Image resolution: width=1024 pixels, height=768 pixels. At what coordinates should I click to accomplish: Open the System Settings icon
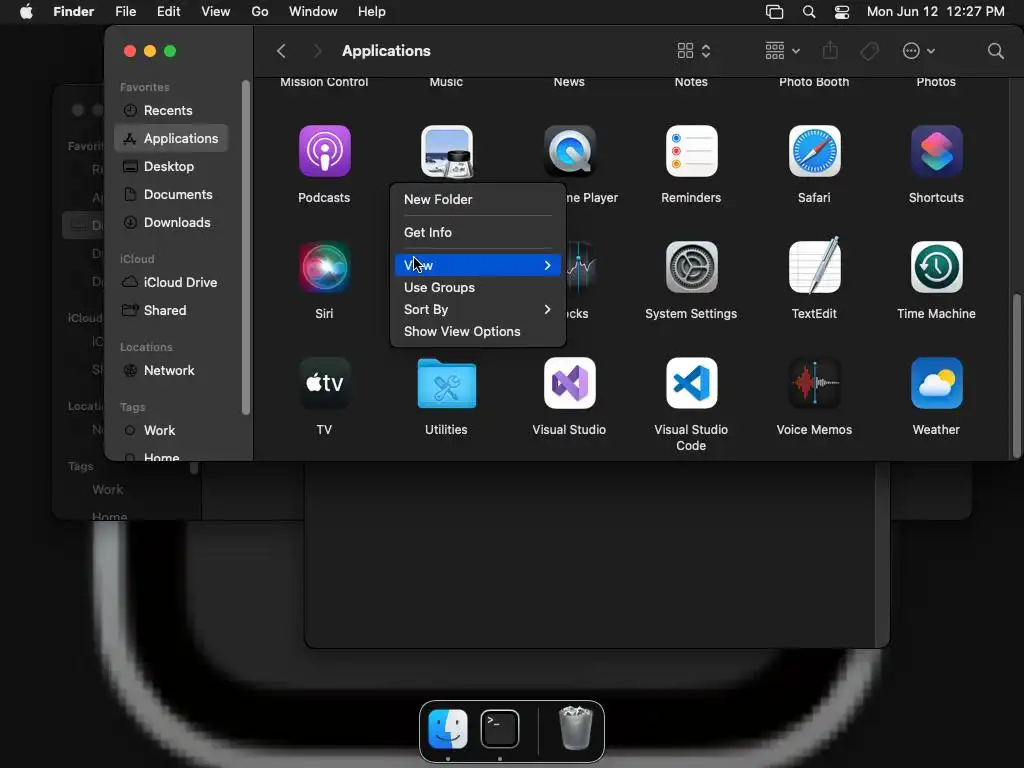tap(692, 267)
